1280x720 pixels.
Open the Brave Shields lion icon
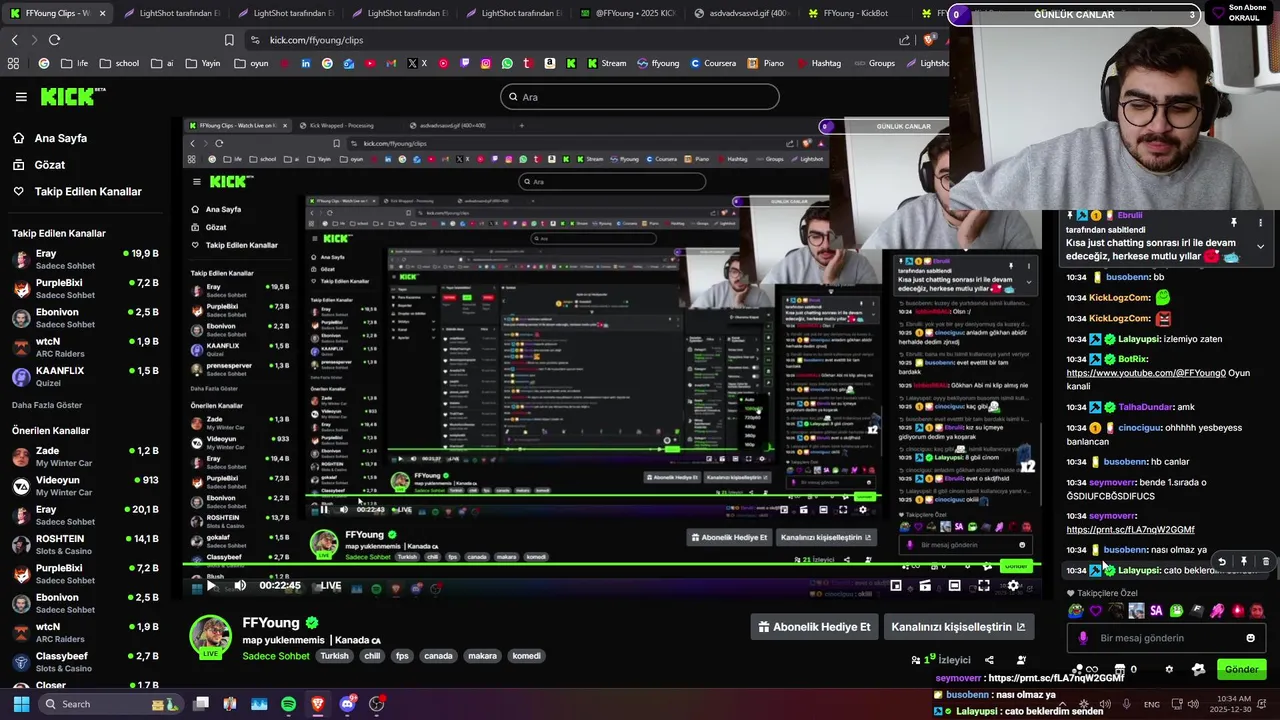click(929, 40)
